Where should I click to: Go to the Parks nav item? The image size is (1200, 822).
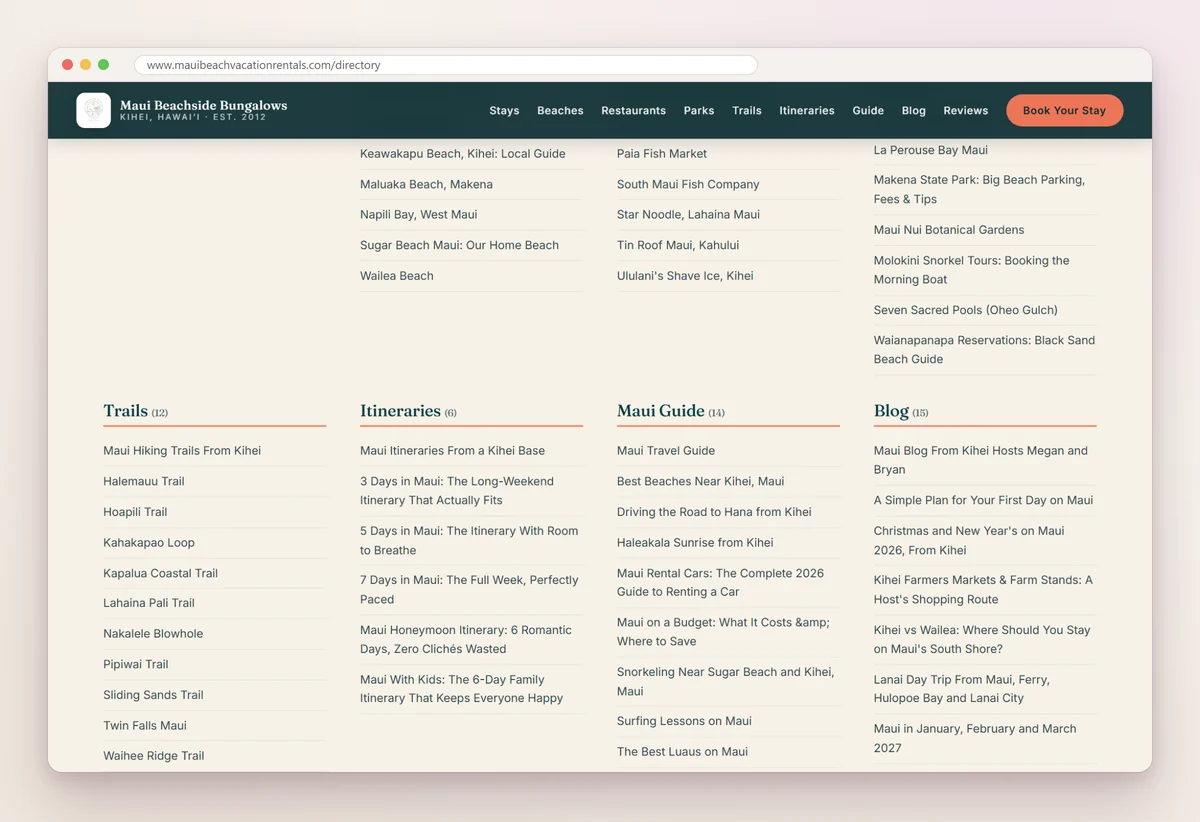point(699,111)
